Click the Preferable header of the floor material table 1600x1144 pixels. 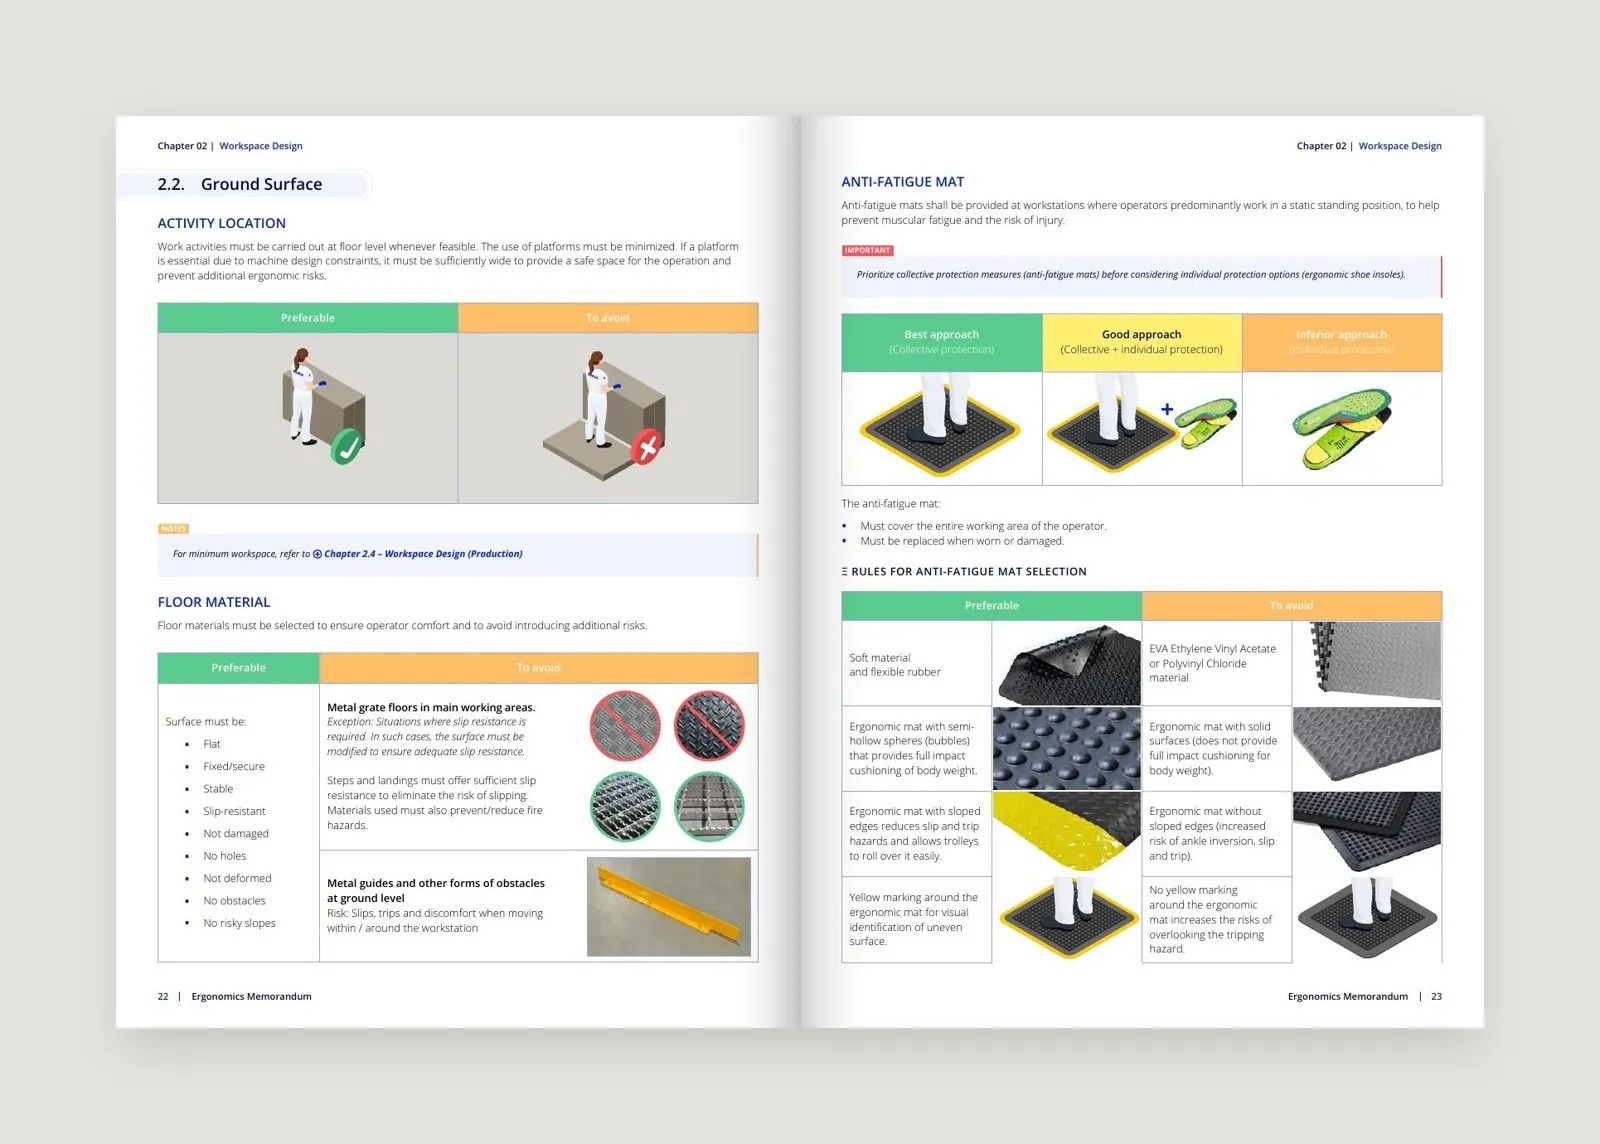pos(238,668)
